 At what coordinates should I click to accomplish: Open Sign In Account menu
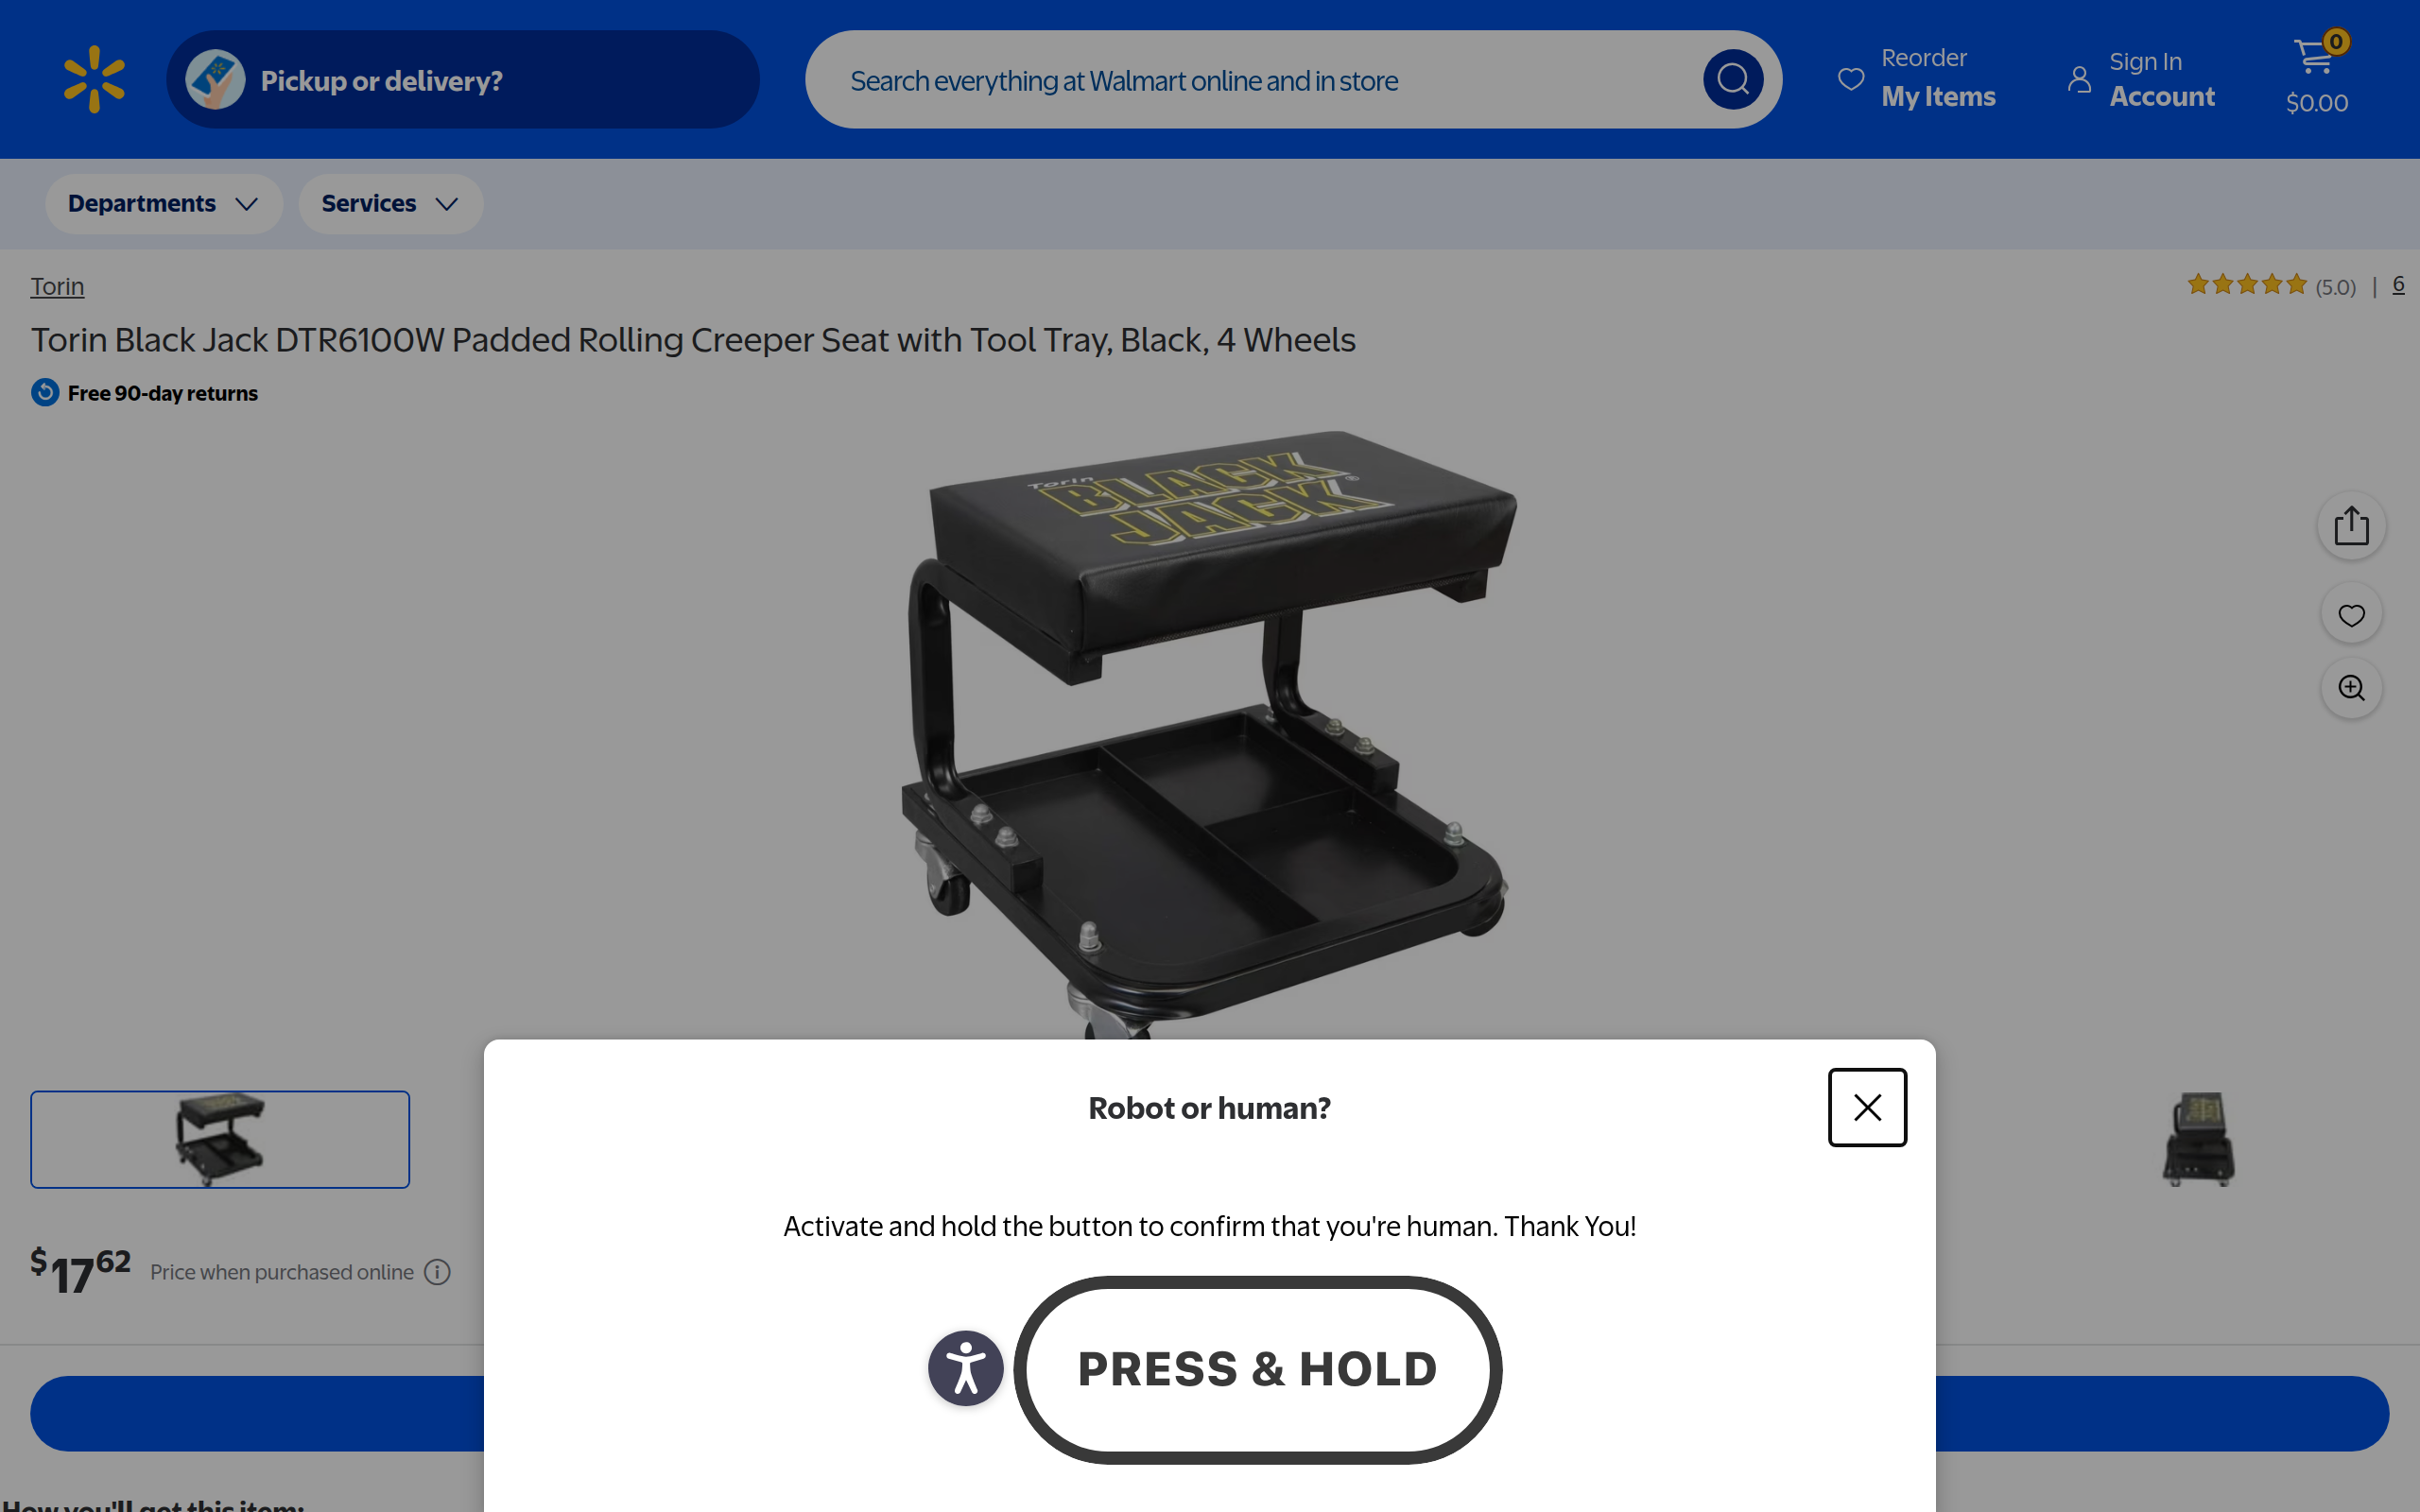(2142, 78)
